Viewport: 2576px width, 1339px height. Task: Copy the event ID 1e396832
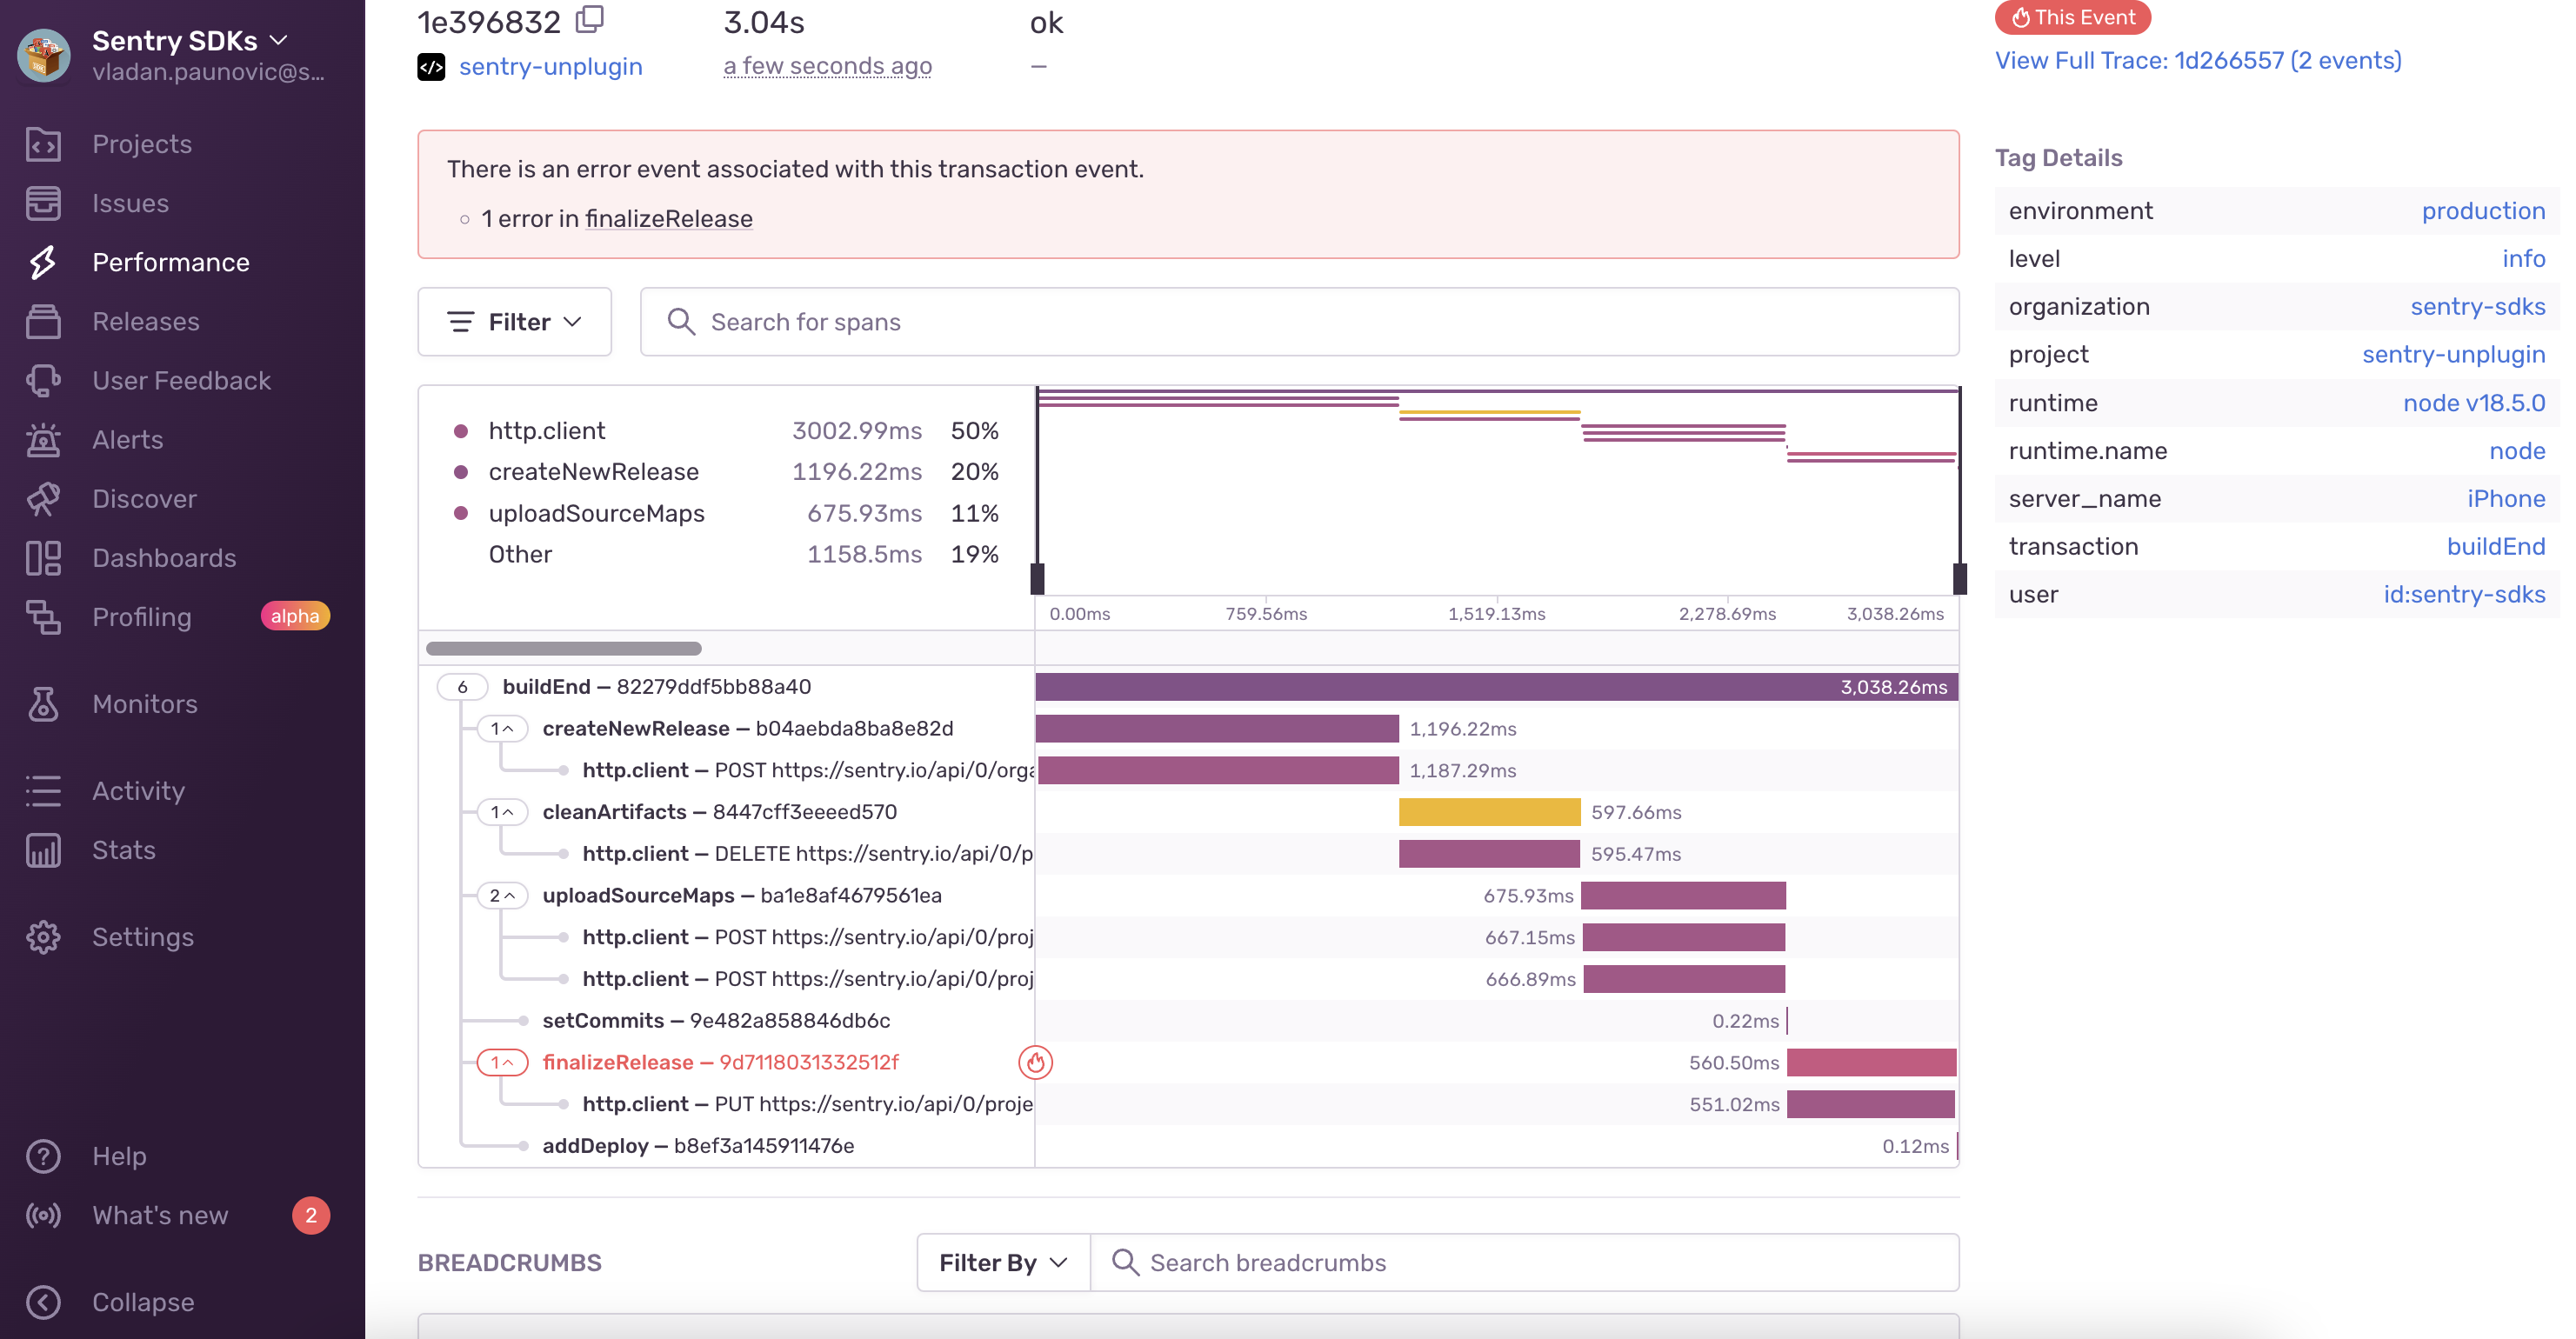590,19
